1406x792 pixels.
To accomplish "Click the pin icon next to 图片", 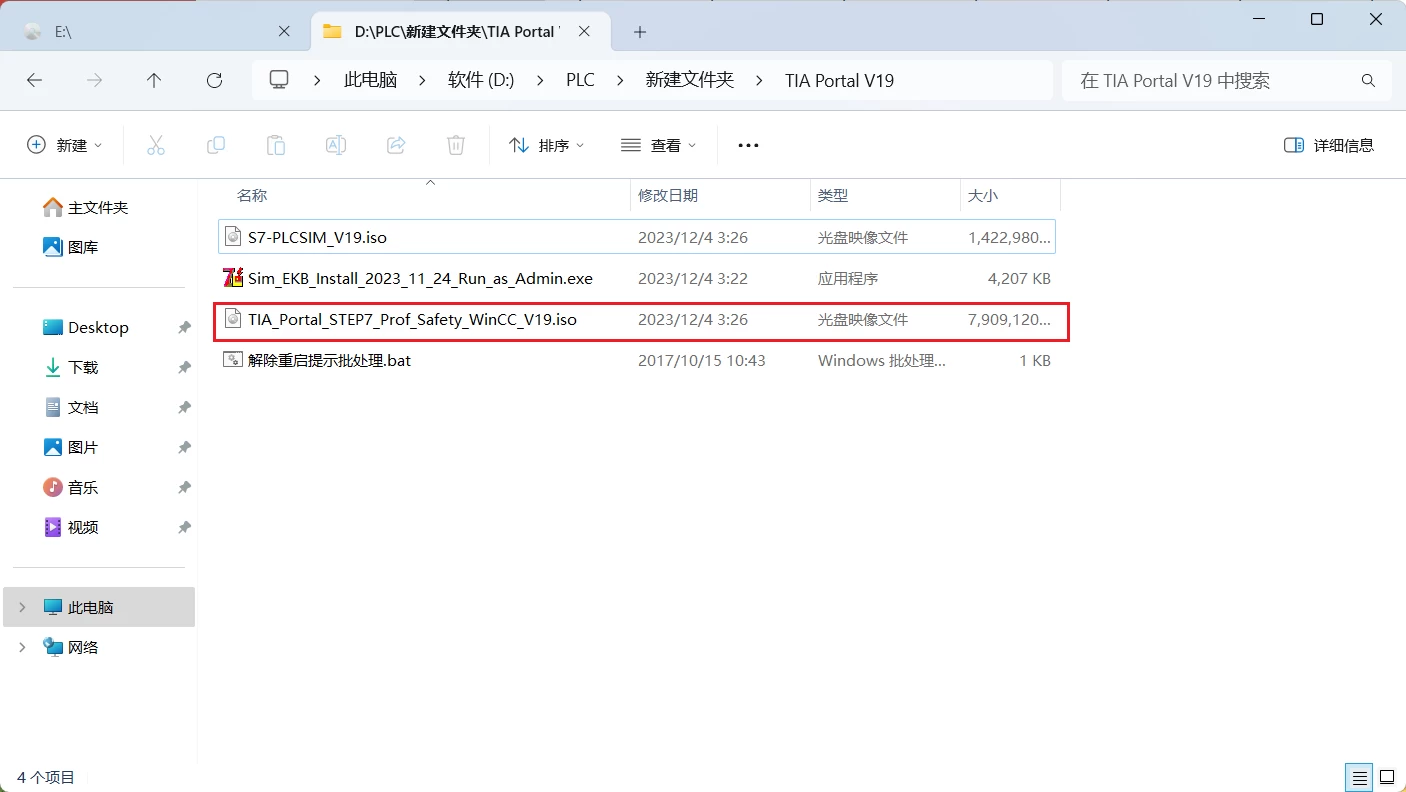I will pyautogui.click(x=184, y=448).
